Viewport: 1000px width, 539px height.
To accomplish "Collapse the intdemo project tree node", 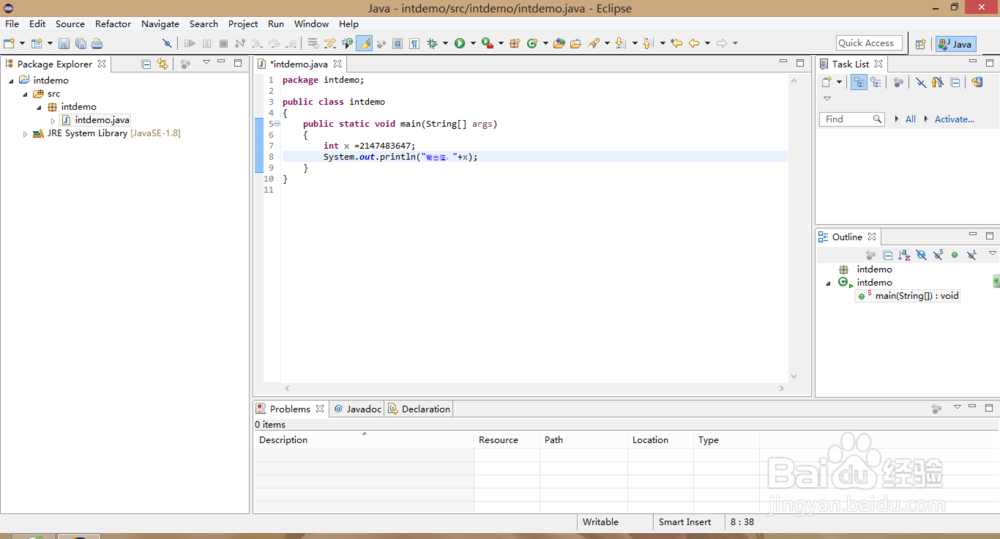I will coord(11,81).
